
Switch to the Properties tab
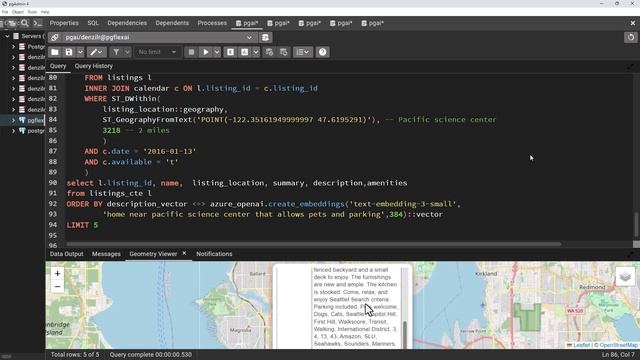tap(64, 23)
